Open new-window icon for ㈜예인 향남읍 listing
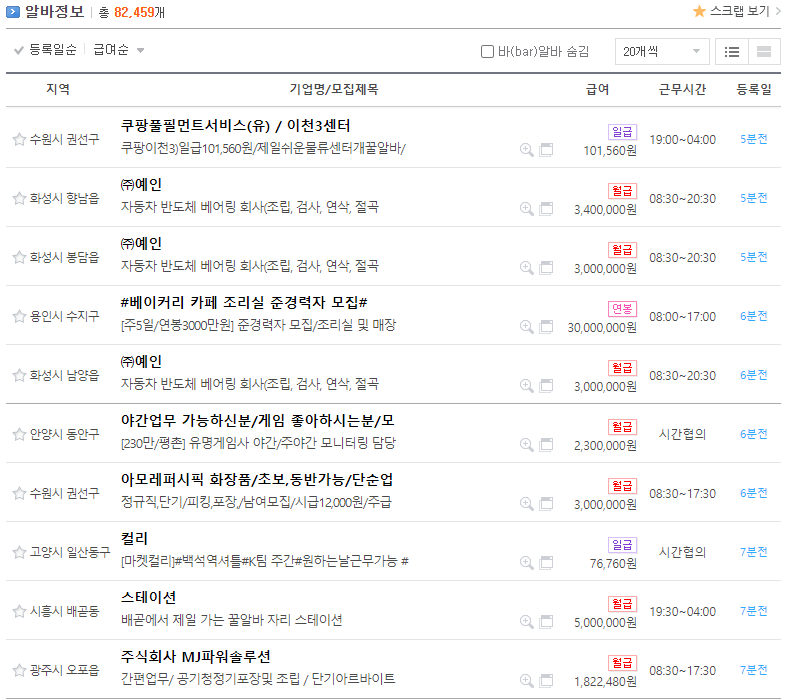 click(x=546, y=209)
